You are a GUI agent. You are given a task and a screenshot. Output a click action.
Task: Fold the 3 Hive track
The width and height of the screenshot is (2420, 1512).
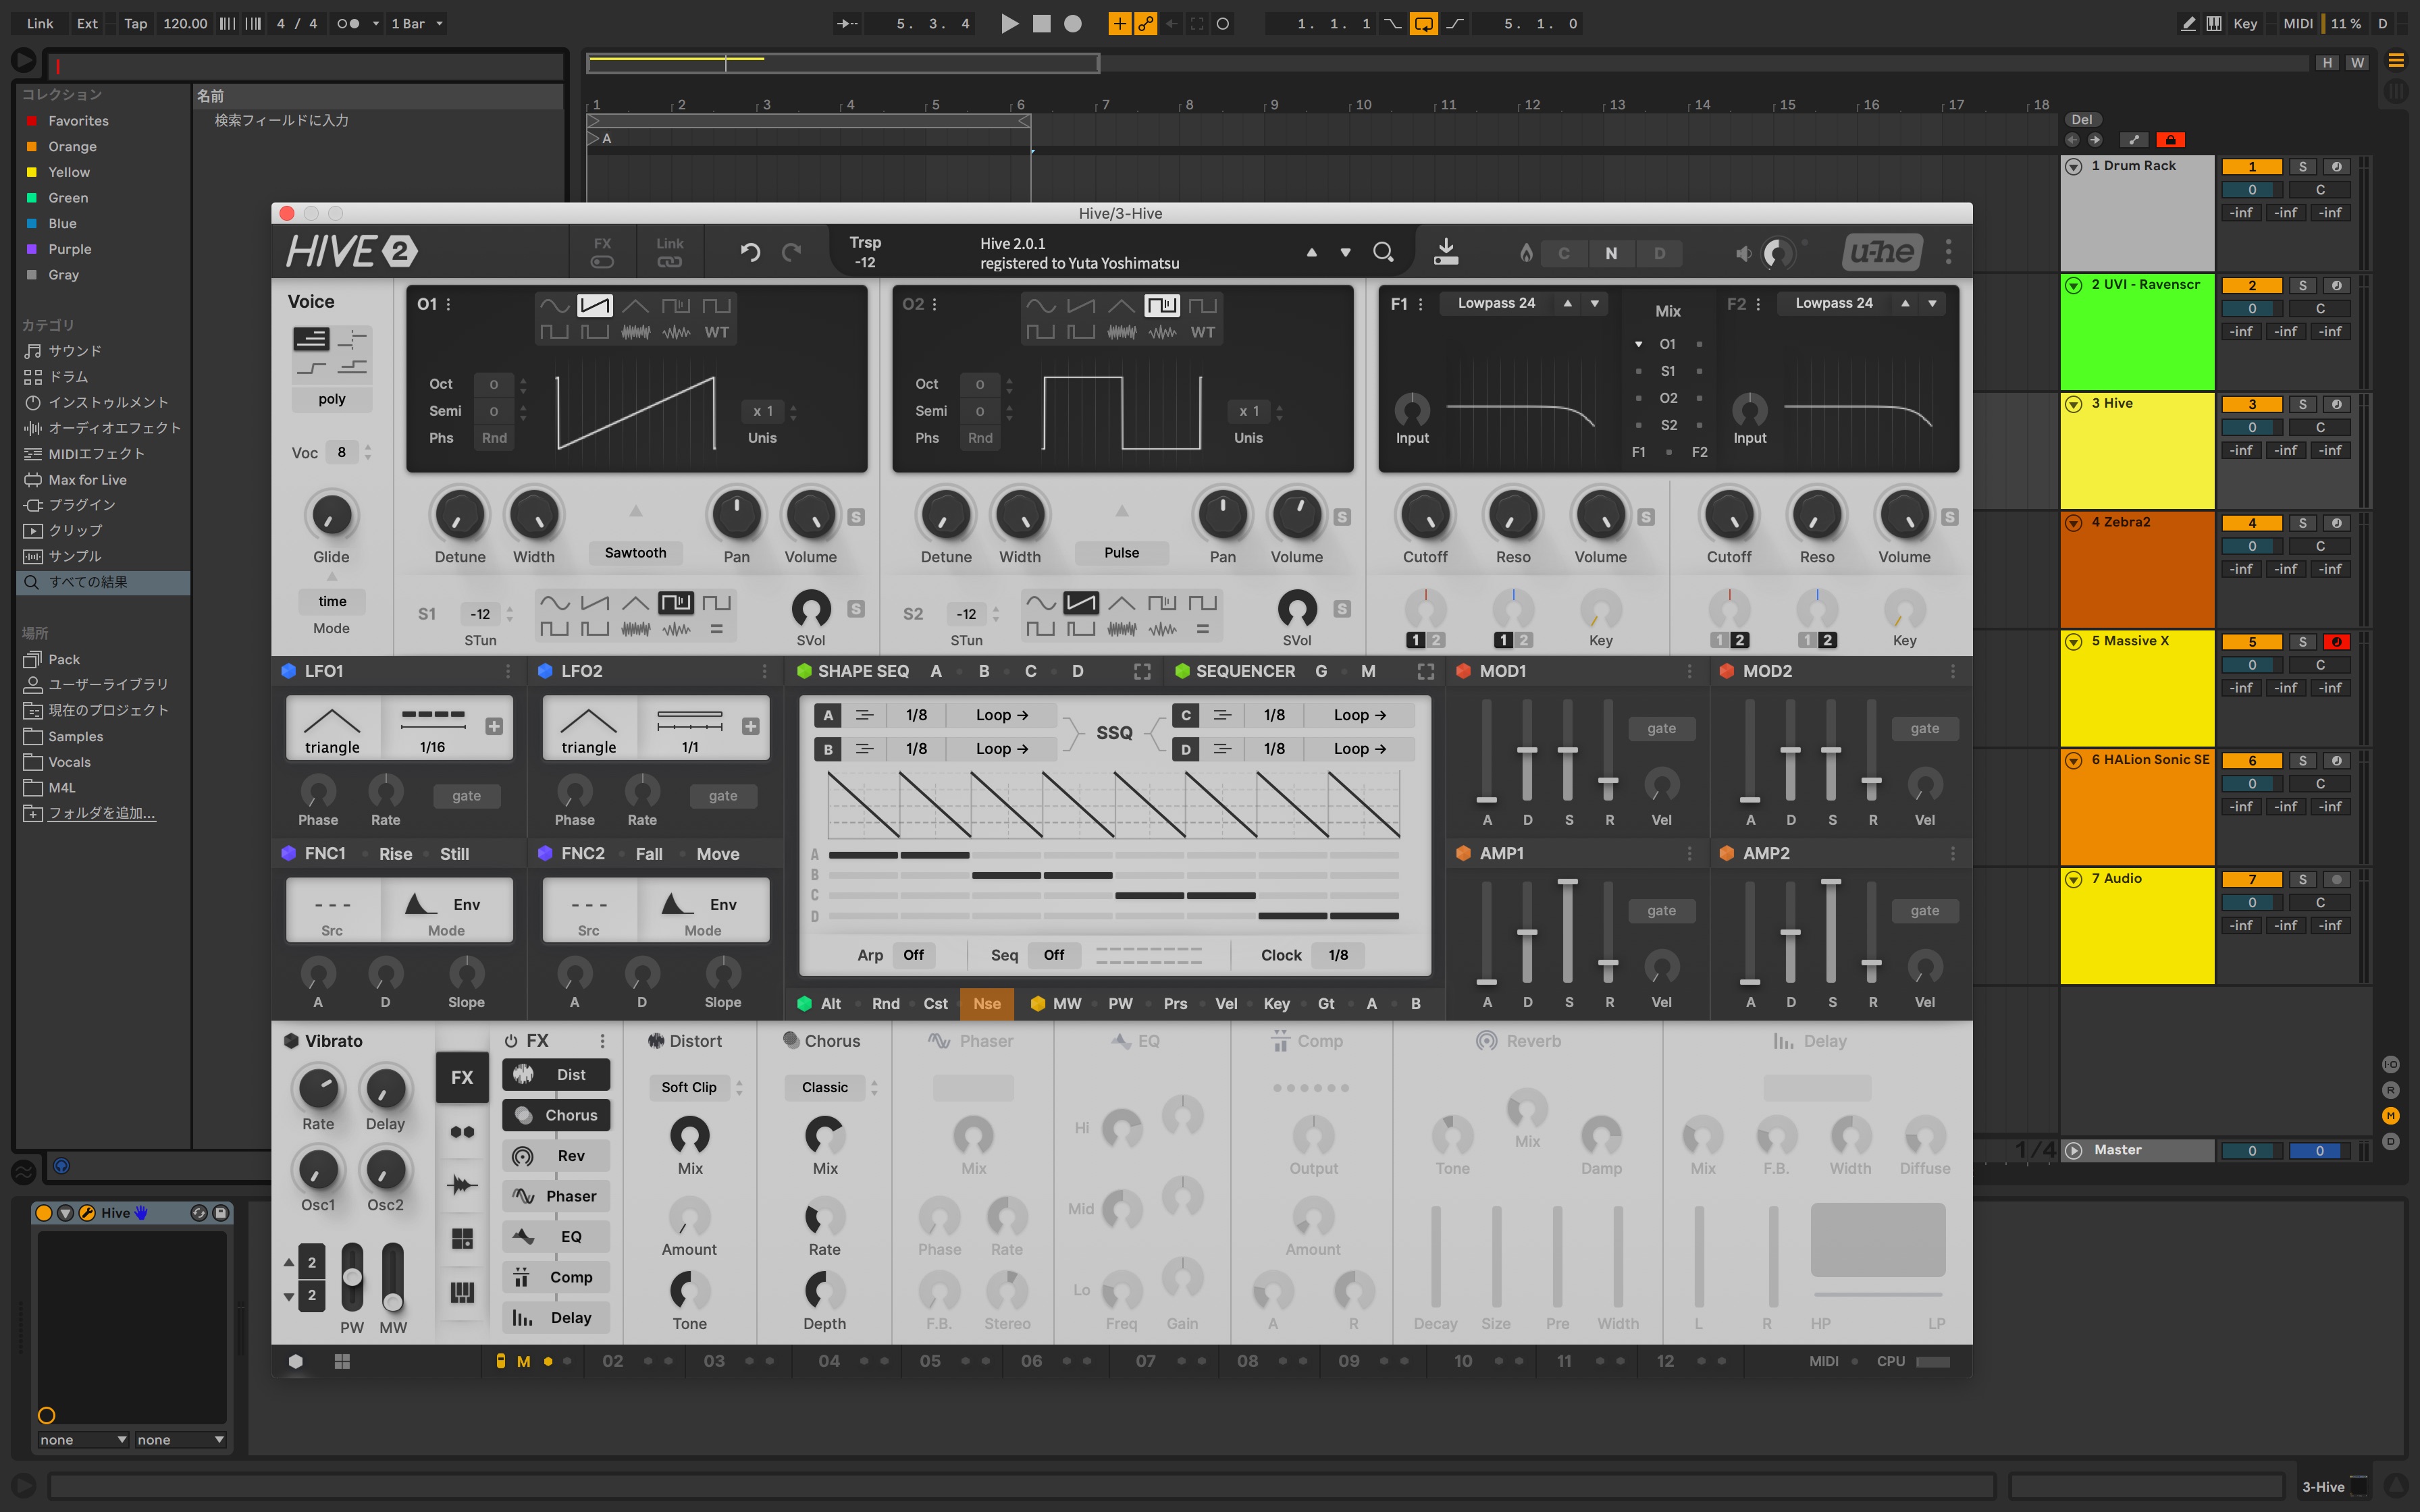2074,405
